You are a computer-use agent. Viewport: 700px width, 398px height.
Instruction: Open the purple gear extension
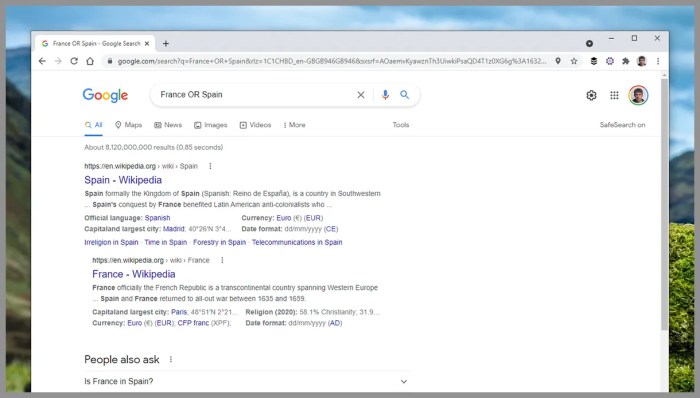[610, 61]
